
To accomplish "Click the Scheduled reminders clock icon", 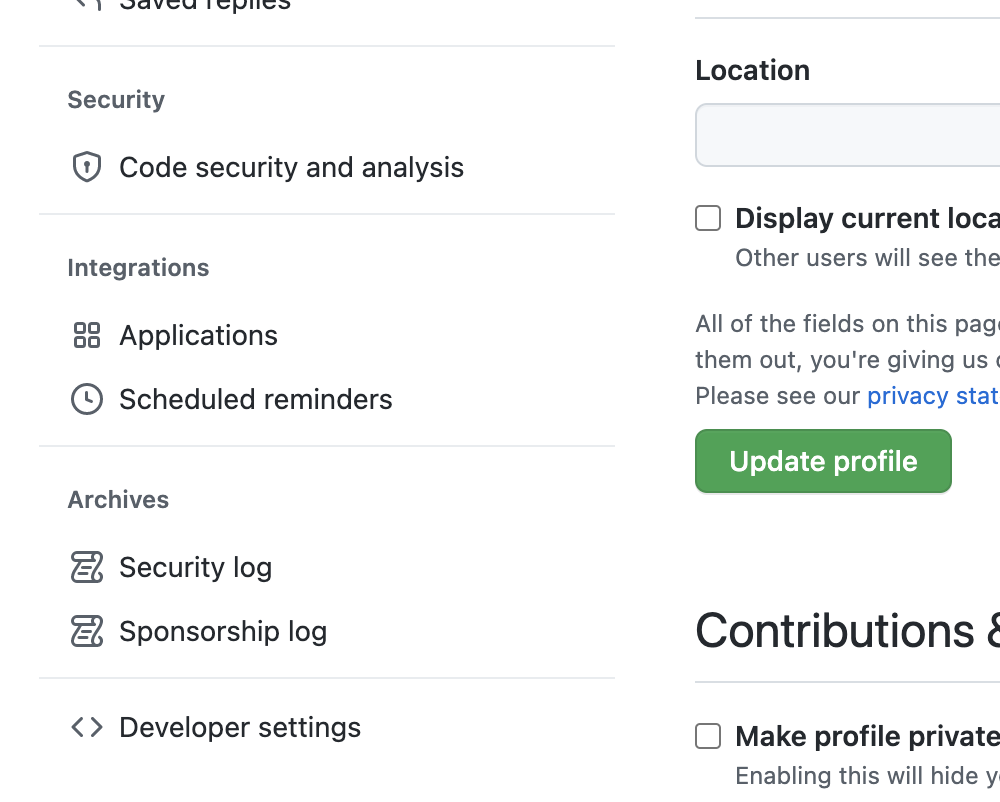I will coord(87,399).
